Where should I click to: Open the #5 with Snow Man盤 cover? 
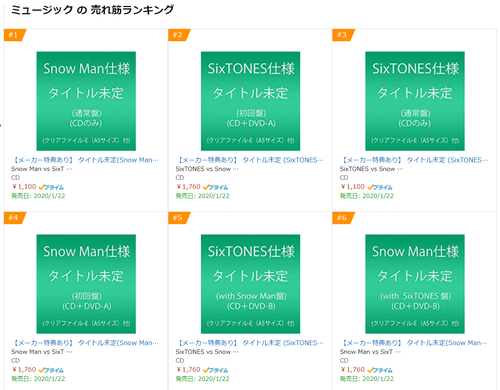(250, 284)
